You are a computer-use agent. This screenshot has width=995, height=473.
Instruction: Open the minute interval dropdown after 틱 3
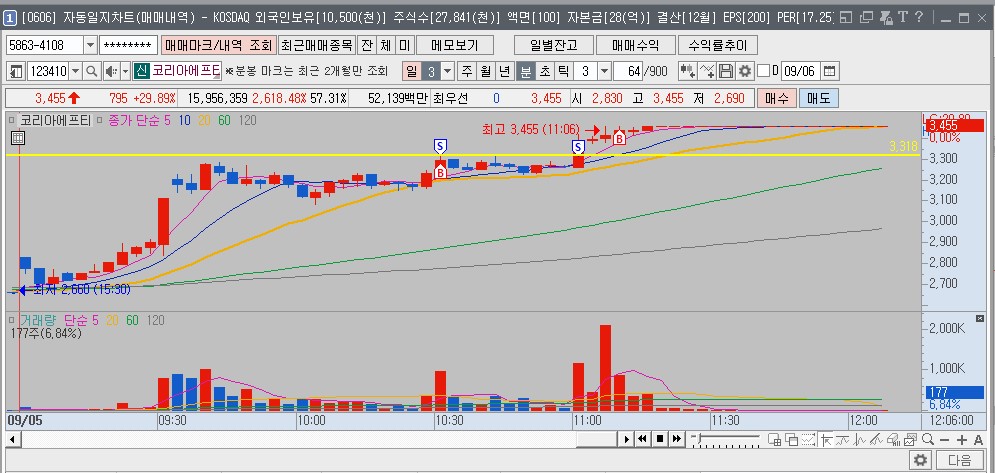(604, 71)
